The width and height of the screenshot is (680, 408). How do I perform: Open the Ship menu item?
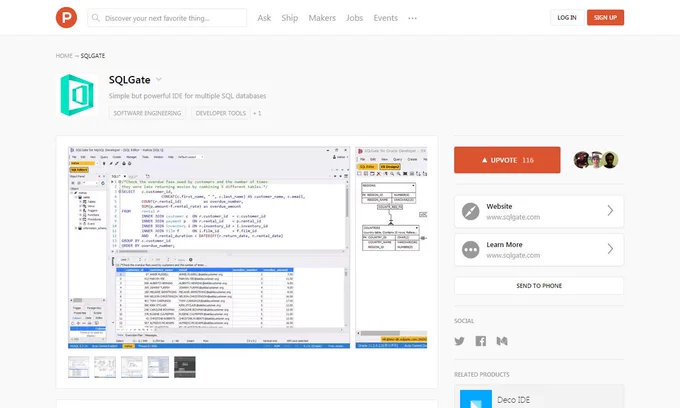pyautogui.click(x=290, y=18)
